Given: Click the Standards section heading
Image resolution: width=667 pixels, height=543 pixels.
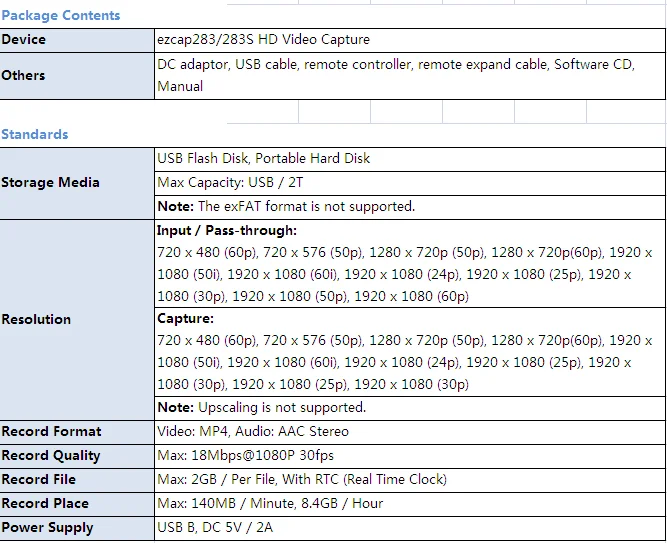Looking at the screenshot, I should click(x=35, y=134).
